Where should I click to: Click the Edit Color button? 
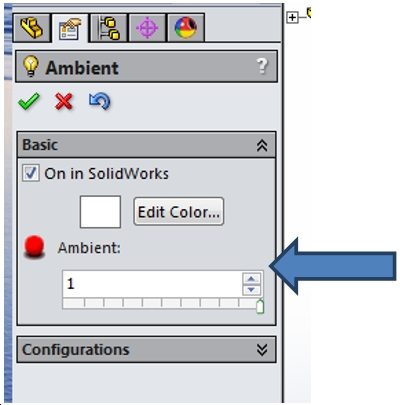179,212
